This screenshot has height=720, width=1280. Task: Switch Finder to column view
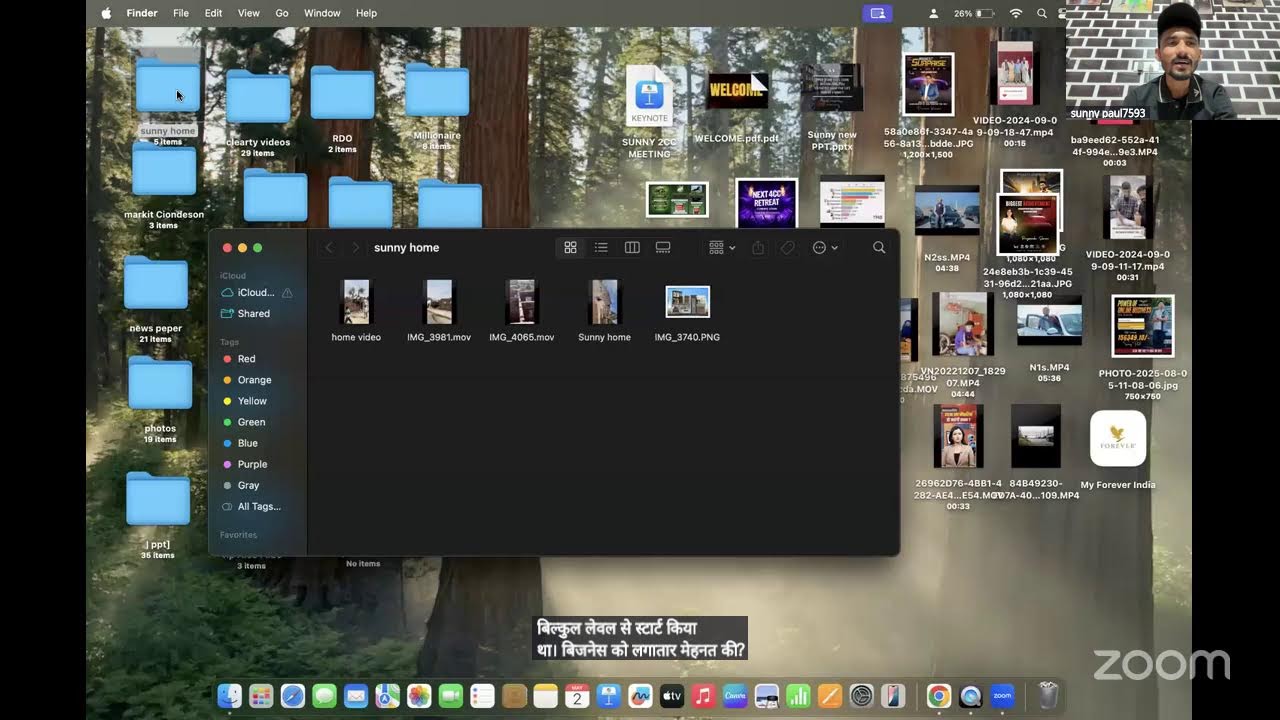(632, 248)
